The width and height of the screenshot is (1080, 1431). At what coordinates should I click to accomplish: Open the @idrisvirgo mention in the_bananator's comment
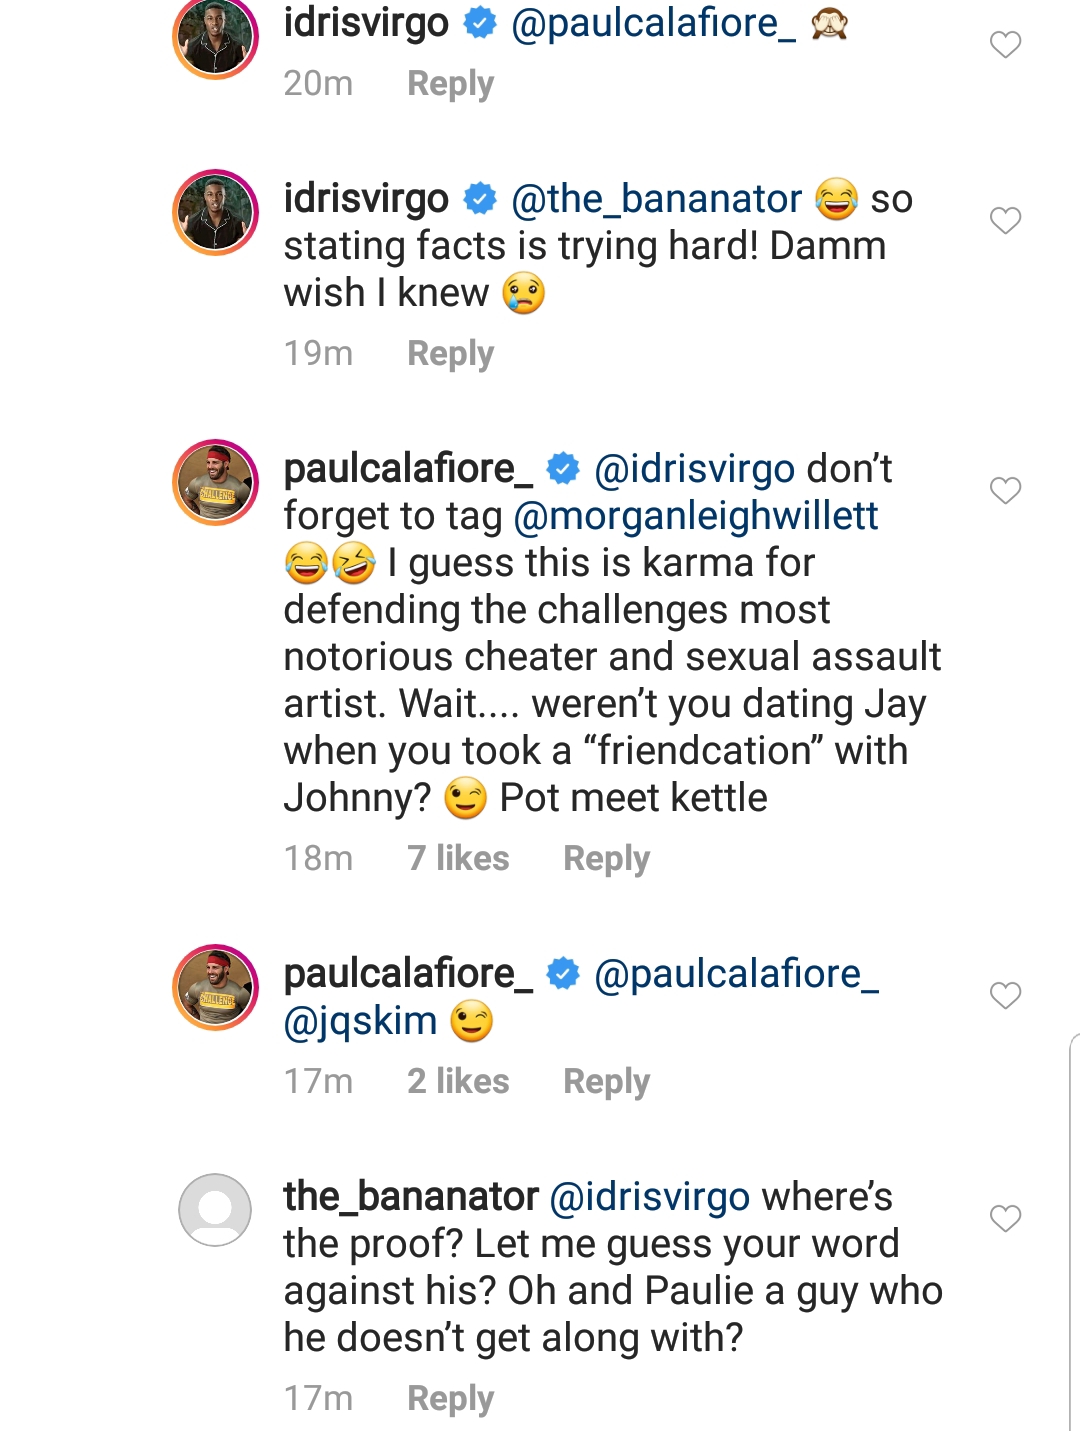(650, 1197)
